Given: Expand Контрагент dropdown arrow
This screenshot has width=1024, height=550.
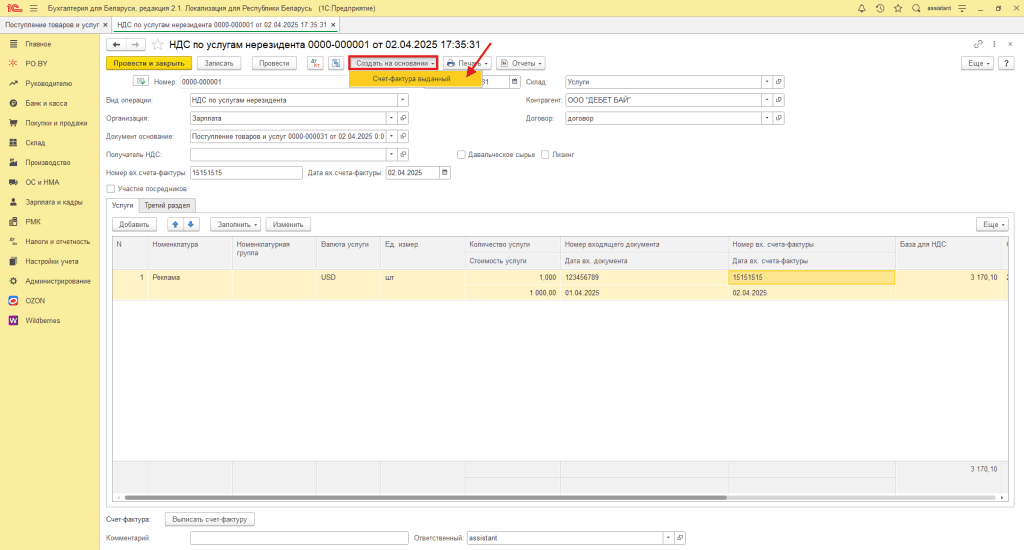Looking at the screenshot, I should [x=767, y=100].
